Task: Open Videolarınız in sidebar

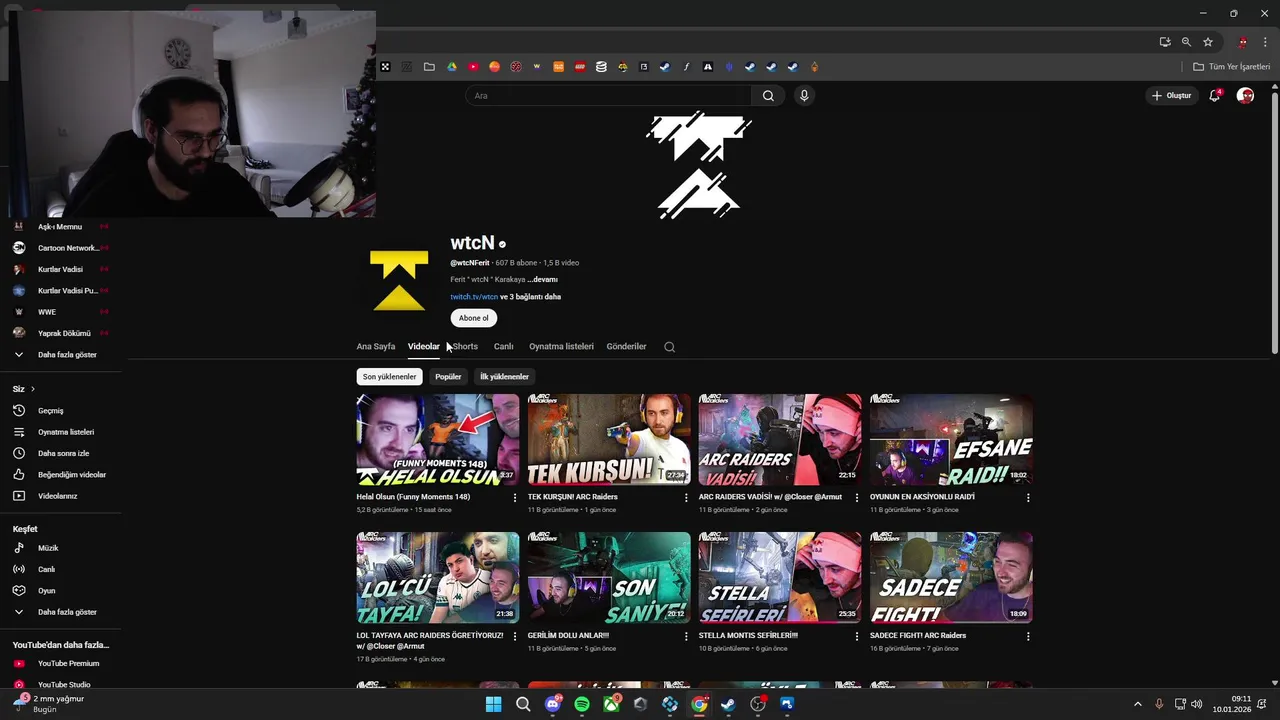Action: 60,496
